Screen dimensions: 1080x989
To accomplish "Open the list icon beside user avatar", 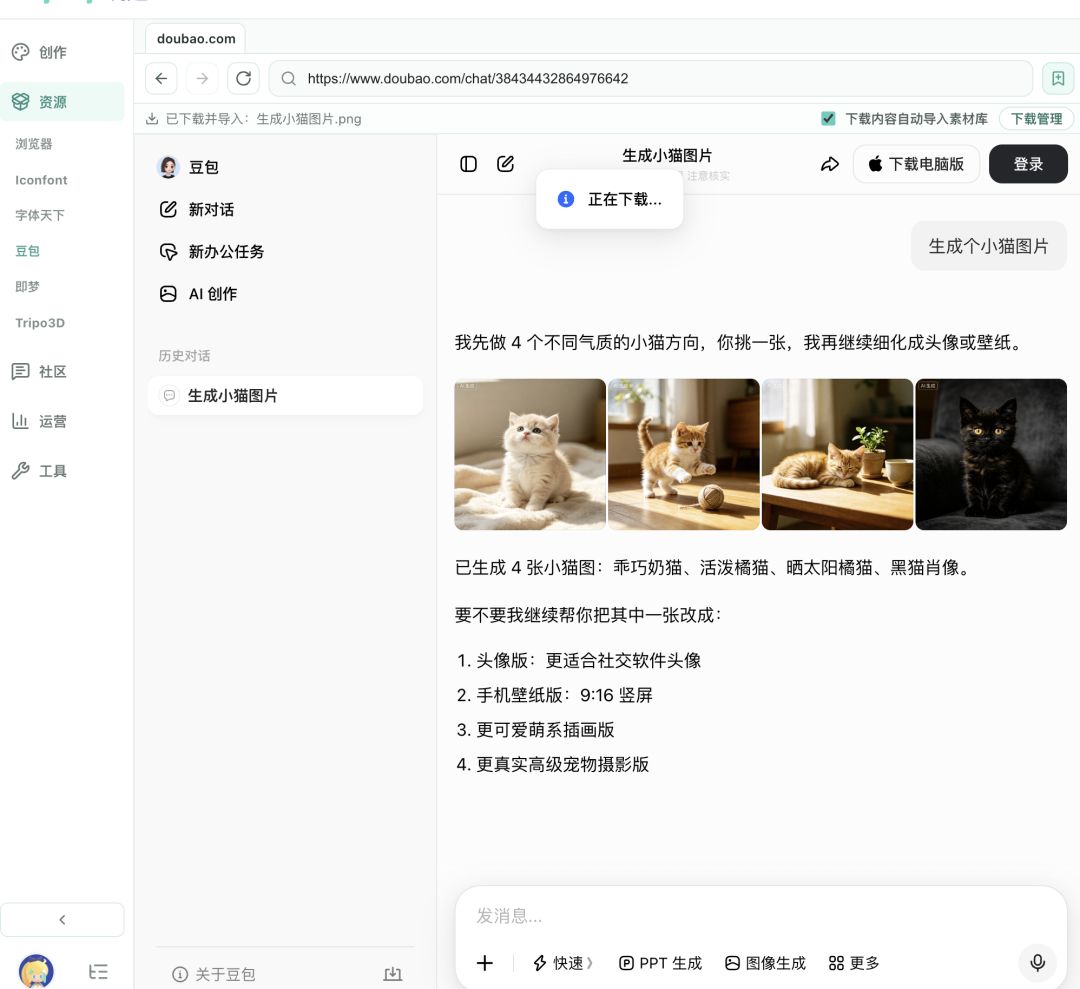I will 98,972.
